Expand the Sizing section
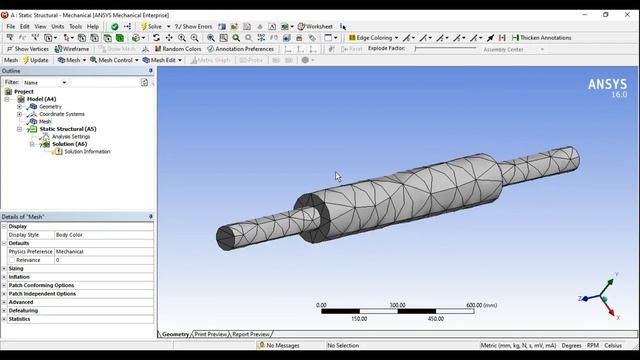The image size is (640, 360). coord(4,269)
